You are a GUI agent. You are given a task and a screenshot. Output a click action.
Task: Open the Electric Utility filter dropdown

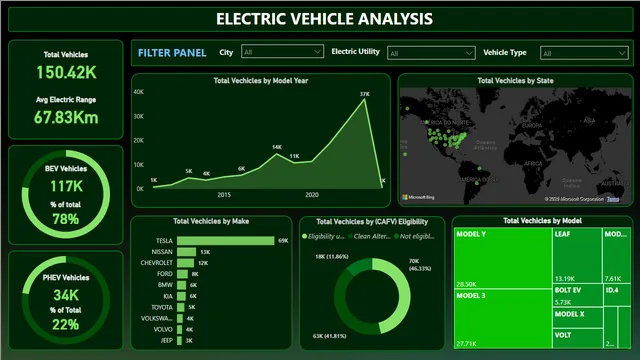tap(431, 53)
